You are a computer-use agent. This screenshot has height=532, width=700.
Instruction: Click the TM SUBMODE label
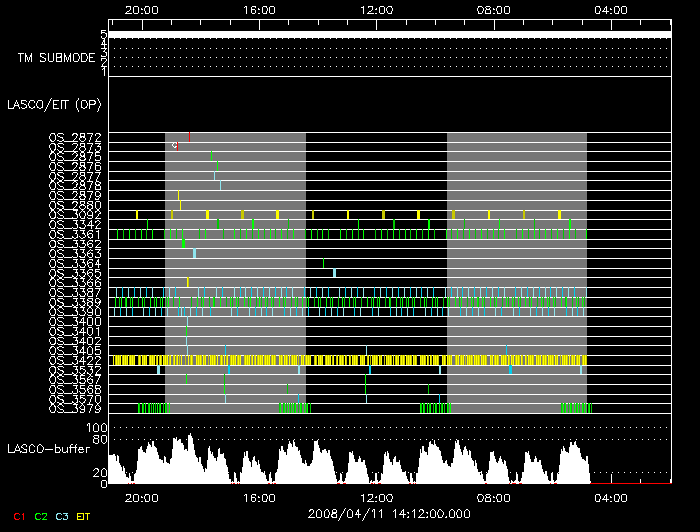pos(55,58)
